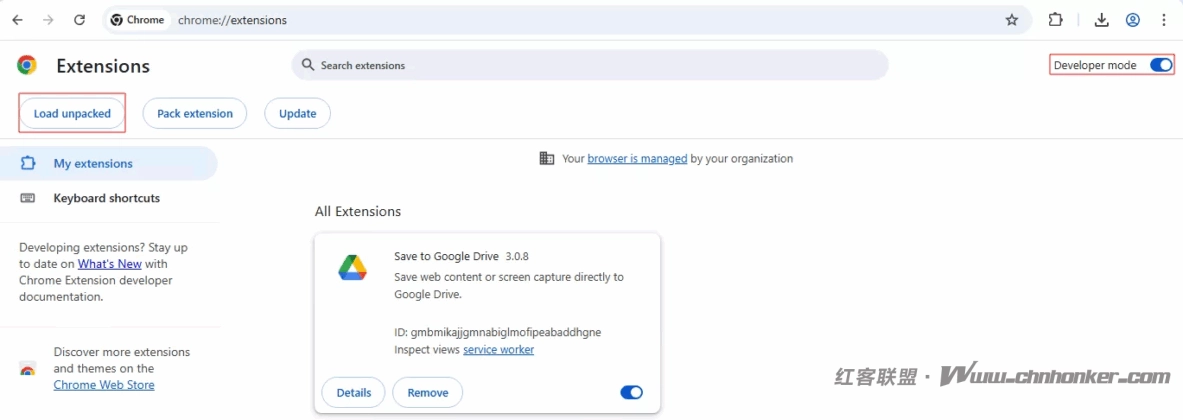
Task: Click the Pack extension button
Action: (195, 114)
